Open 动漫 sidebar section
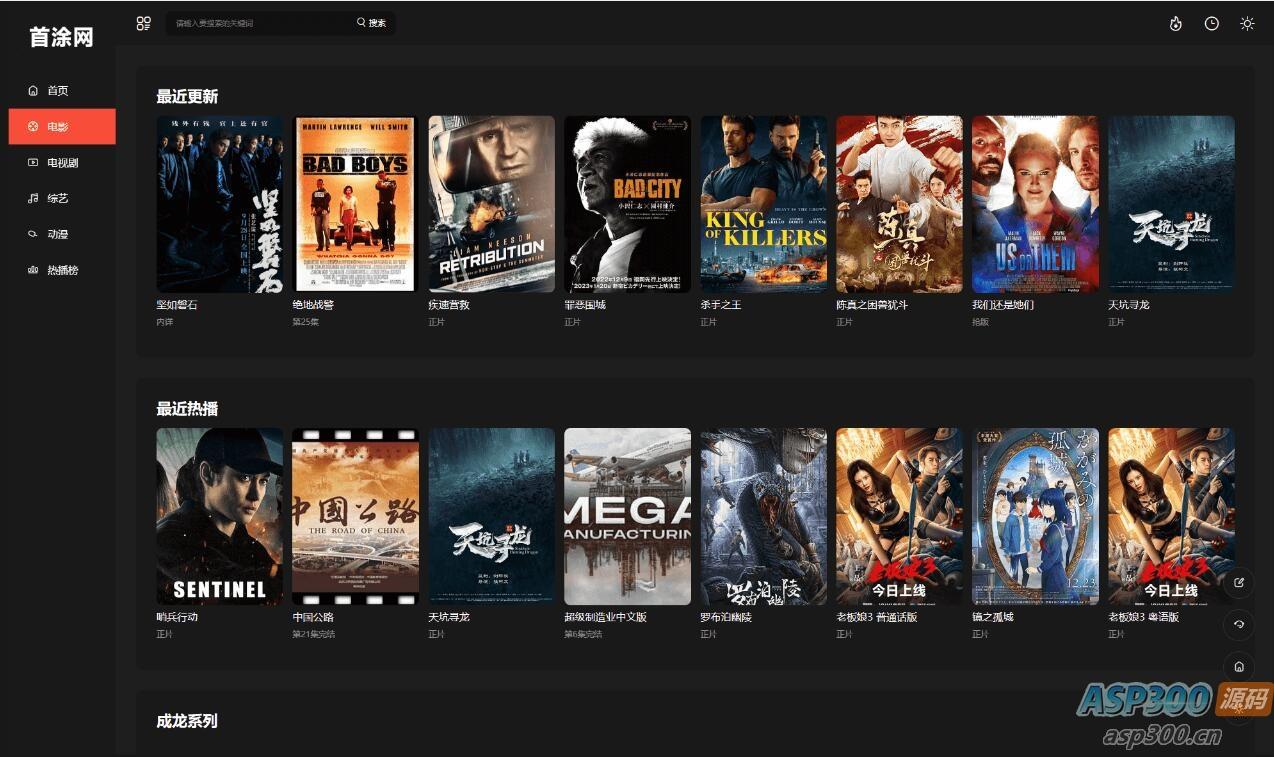 [x=58, y=234]
